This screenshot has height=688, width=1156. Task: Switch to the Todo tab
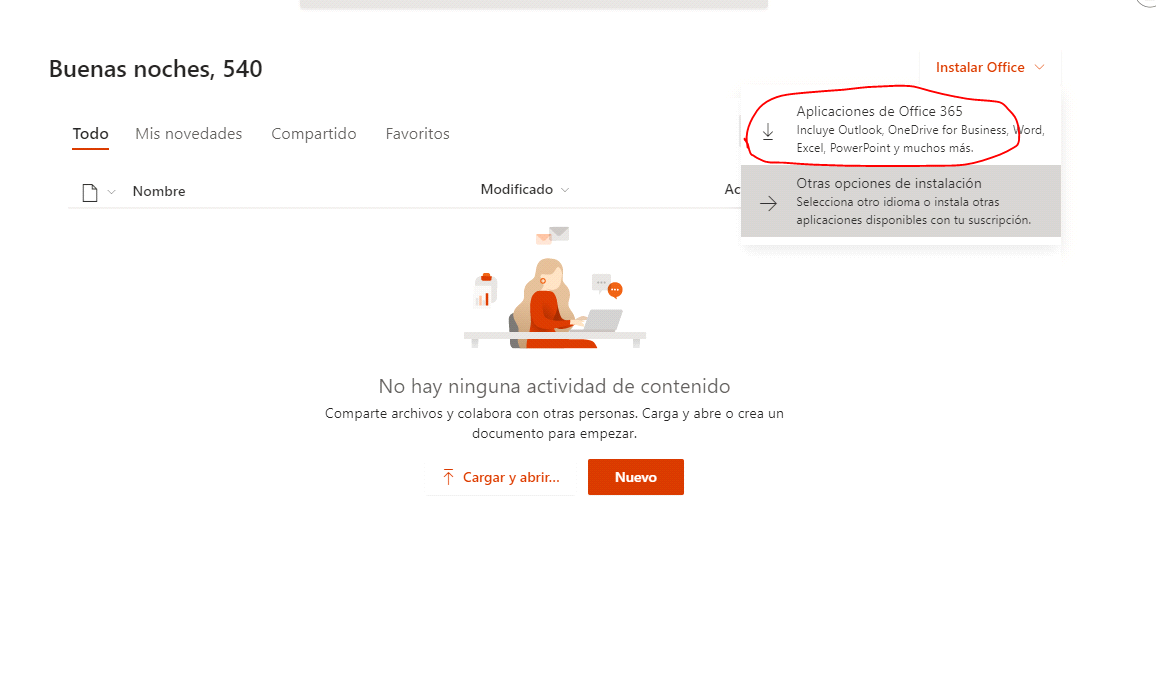click(90, 134)
